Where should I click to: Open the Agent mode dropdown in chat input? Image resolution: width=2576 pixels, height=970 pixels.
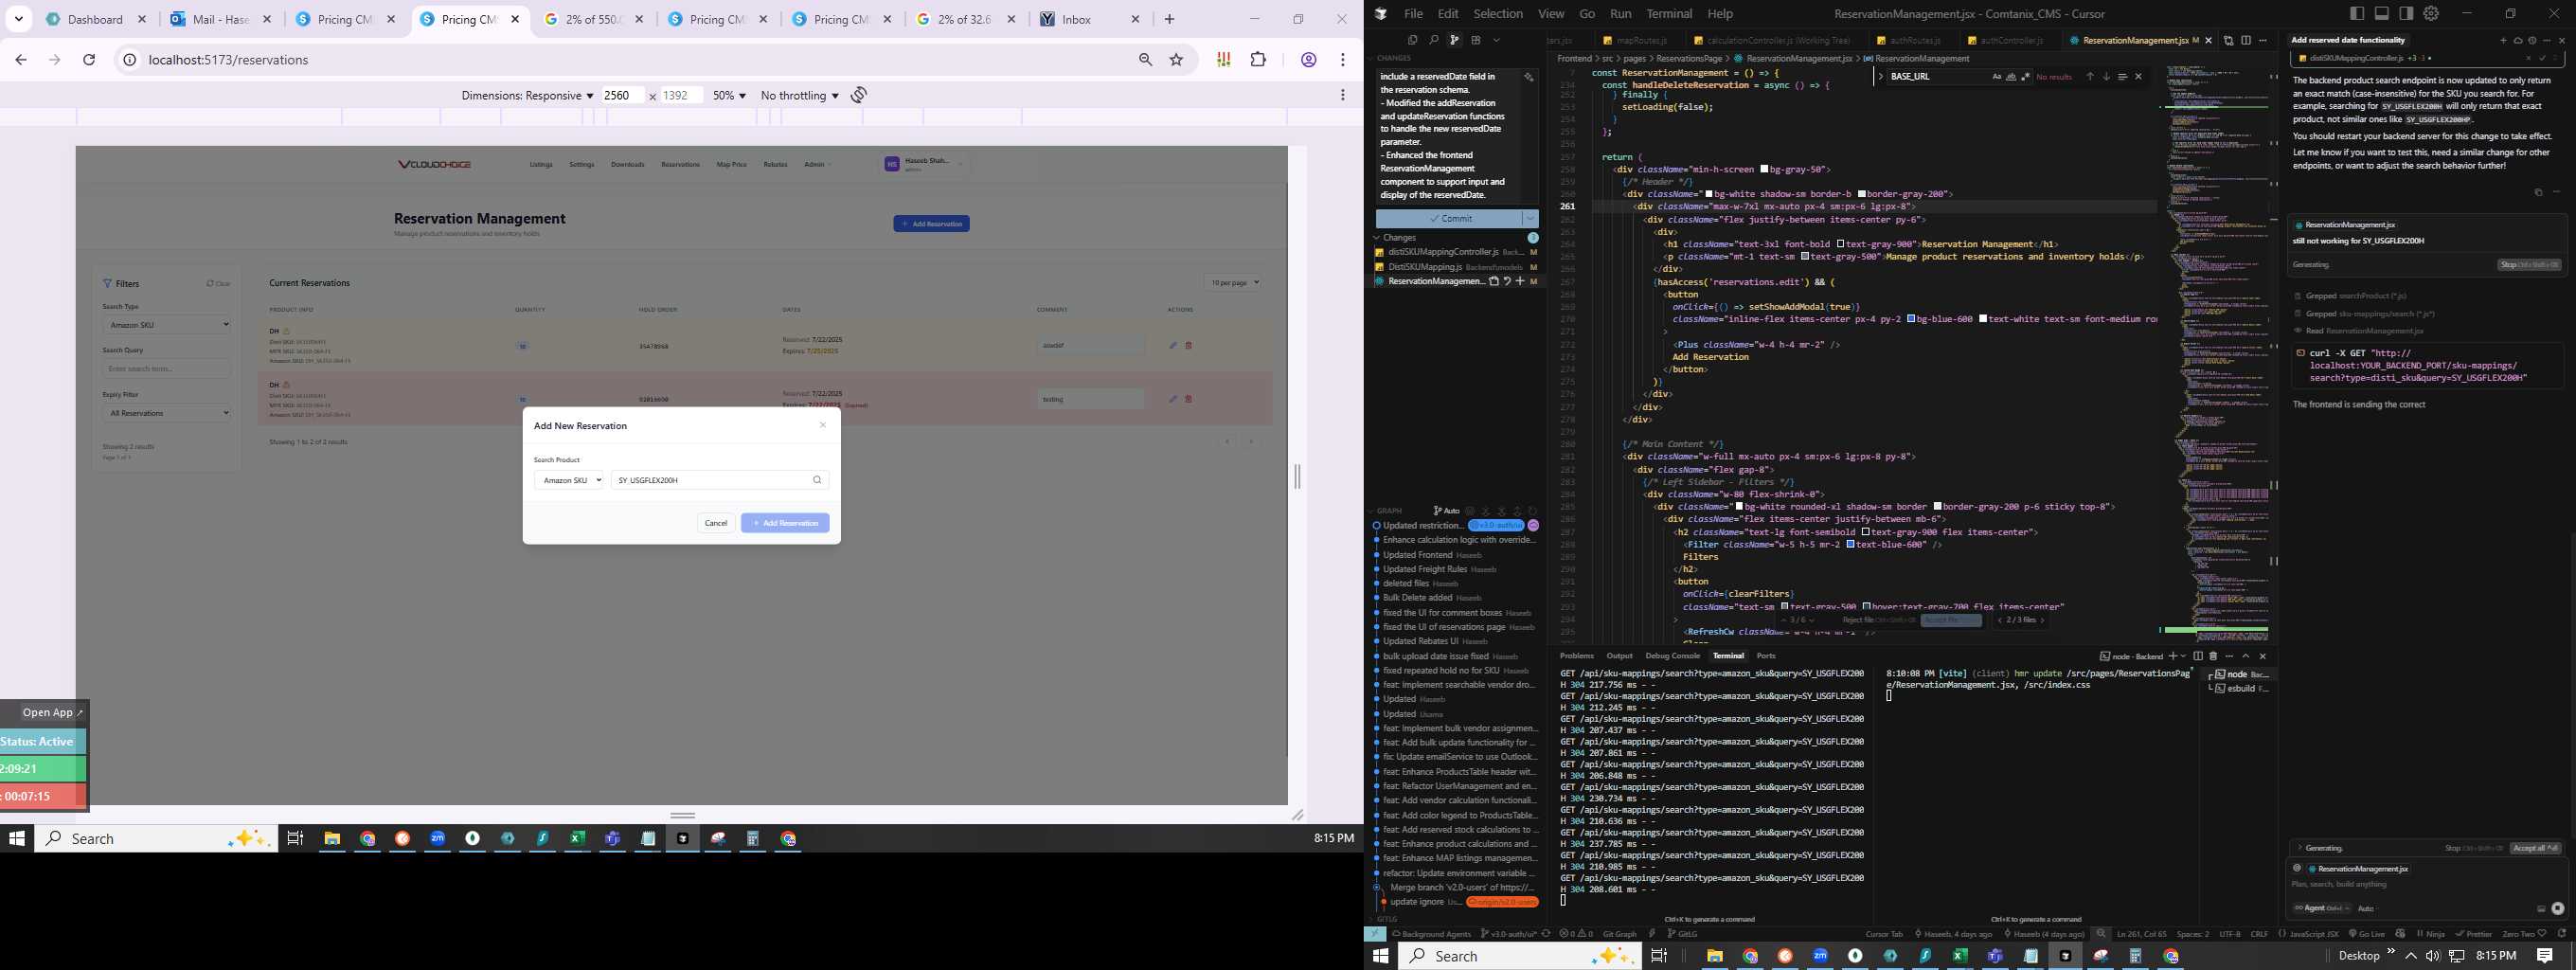2321,908
